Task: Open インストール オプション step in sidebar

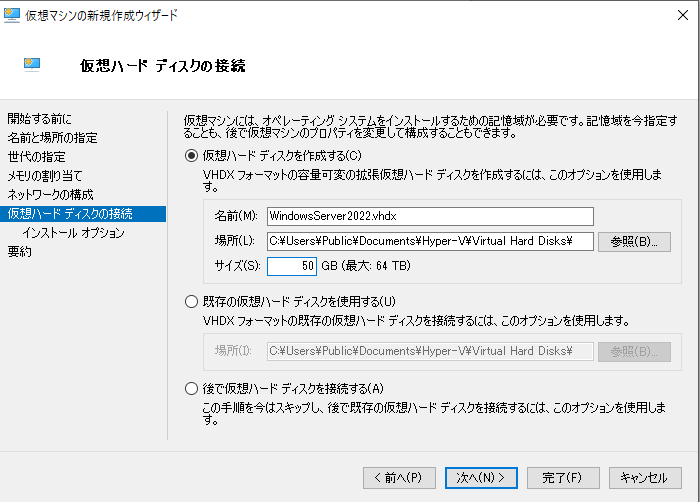Action: point(73,233)
